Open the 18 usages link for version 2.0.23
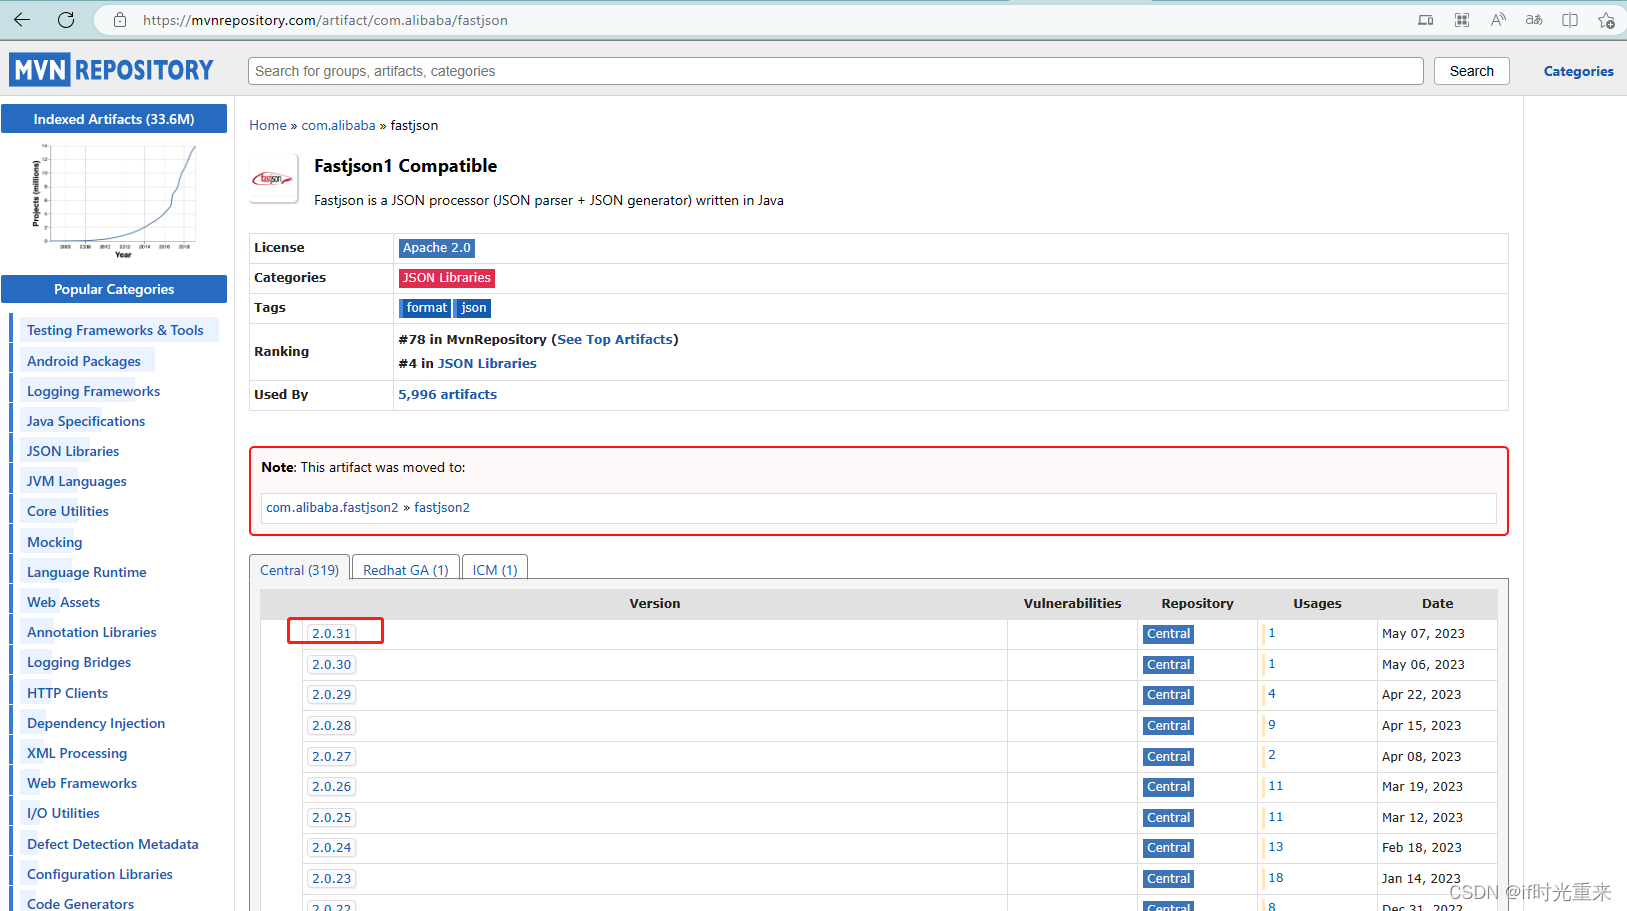 [x=1275, y=878]
